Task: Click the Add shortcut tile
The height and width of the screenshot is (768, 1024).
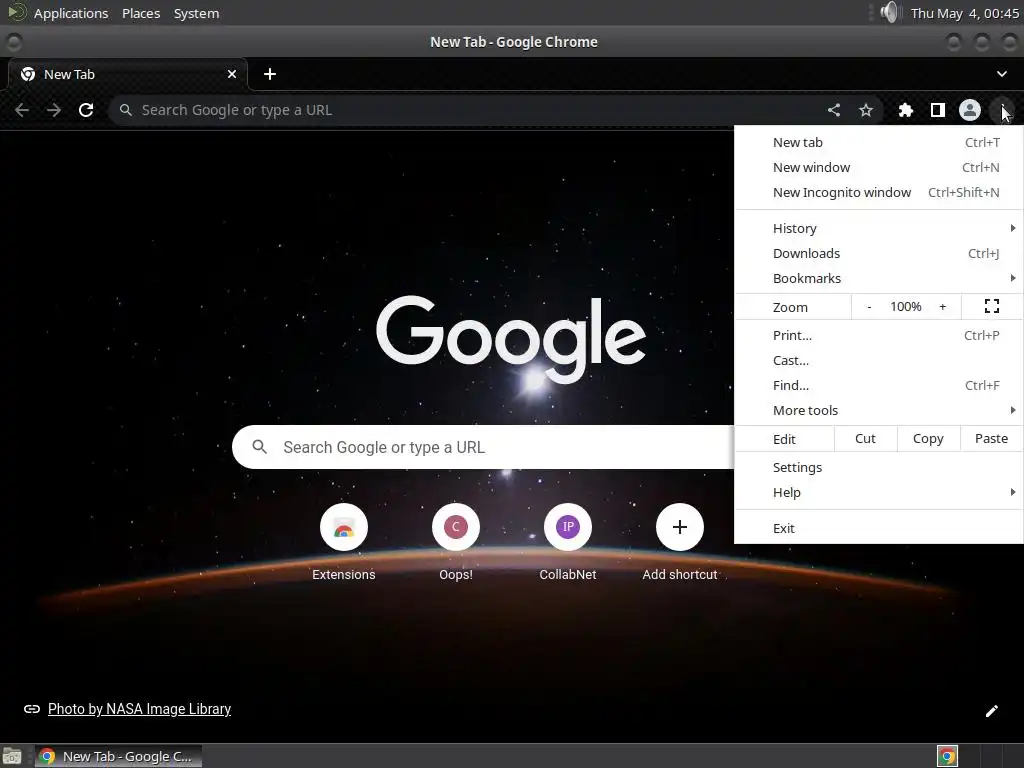Action: 680,543
